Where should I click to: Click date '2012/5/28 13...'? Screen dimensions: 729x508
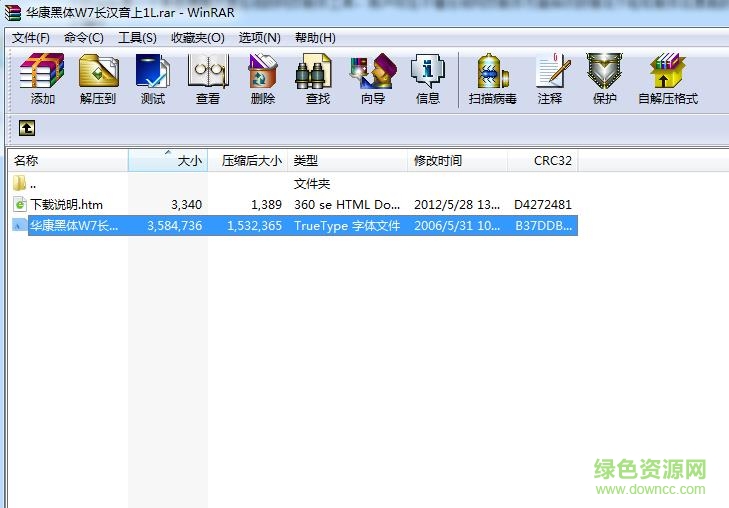[457, 205]
